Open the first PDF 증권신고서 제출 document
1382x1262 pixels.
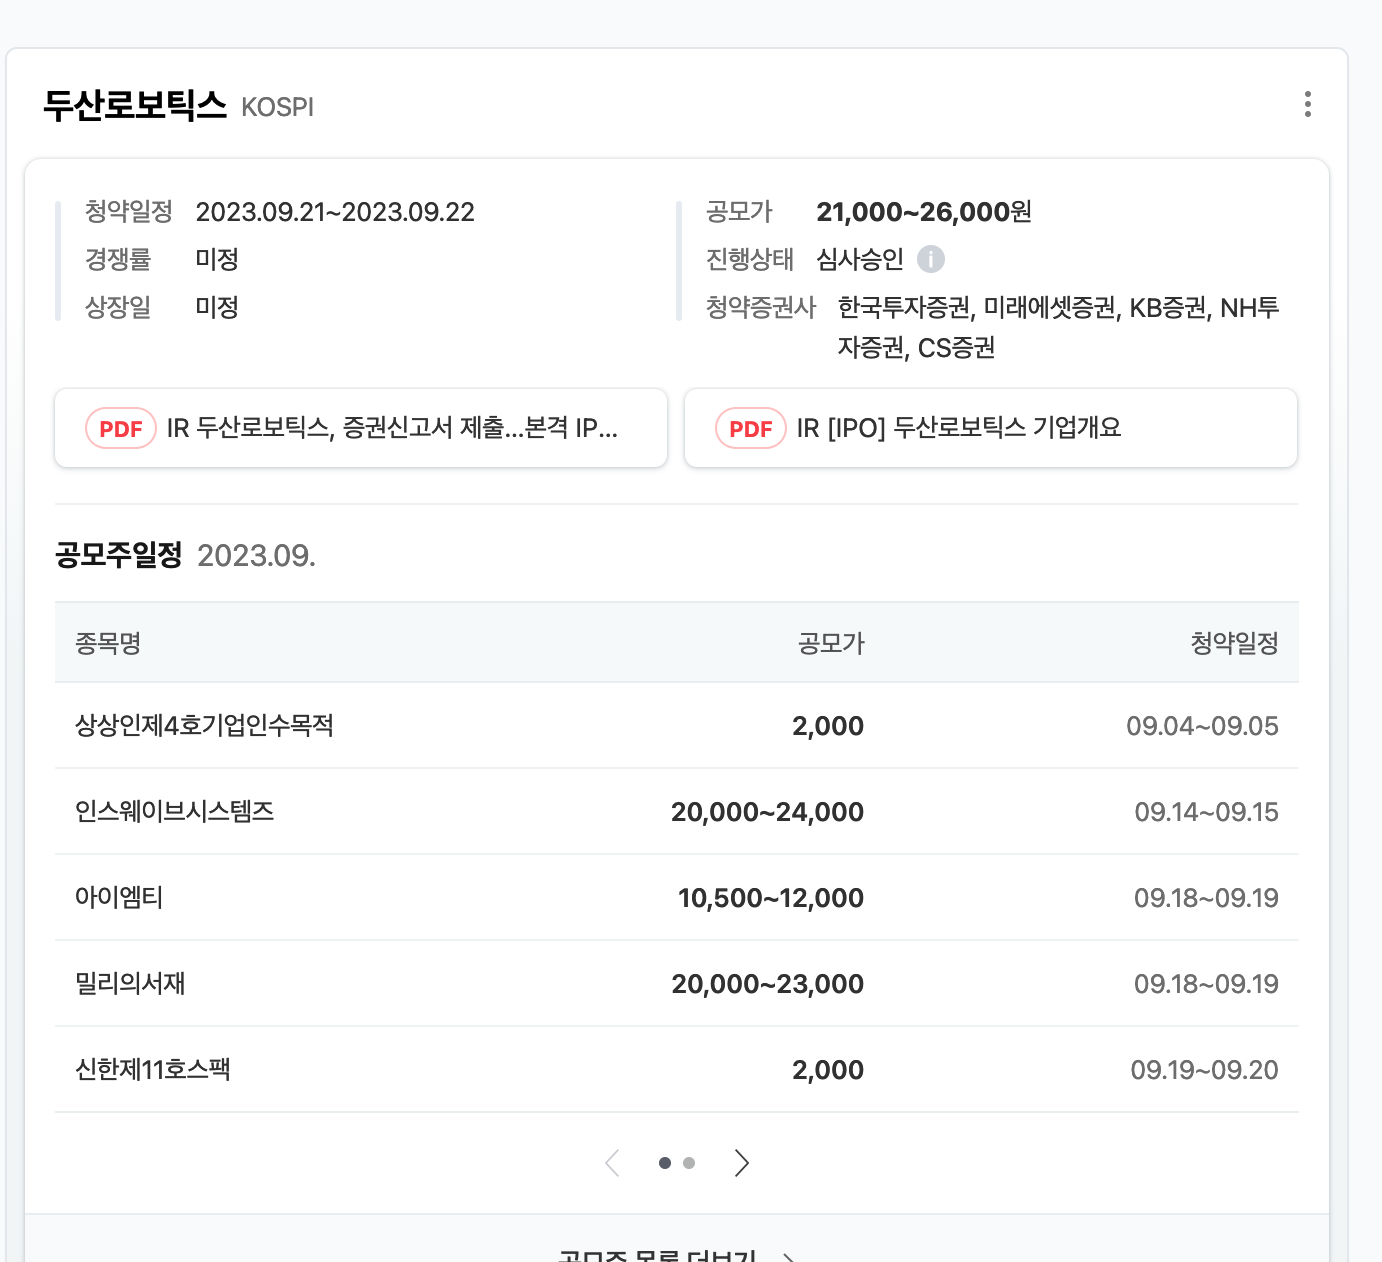[361, 428]
